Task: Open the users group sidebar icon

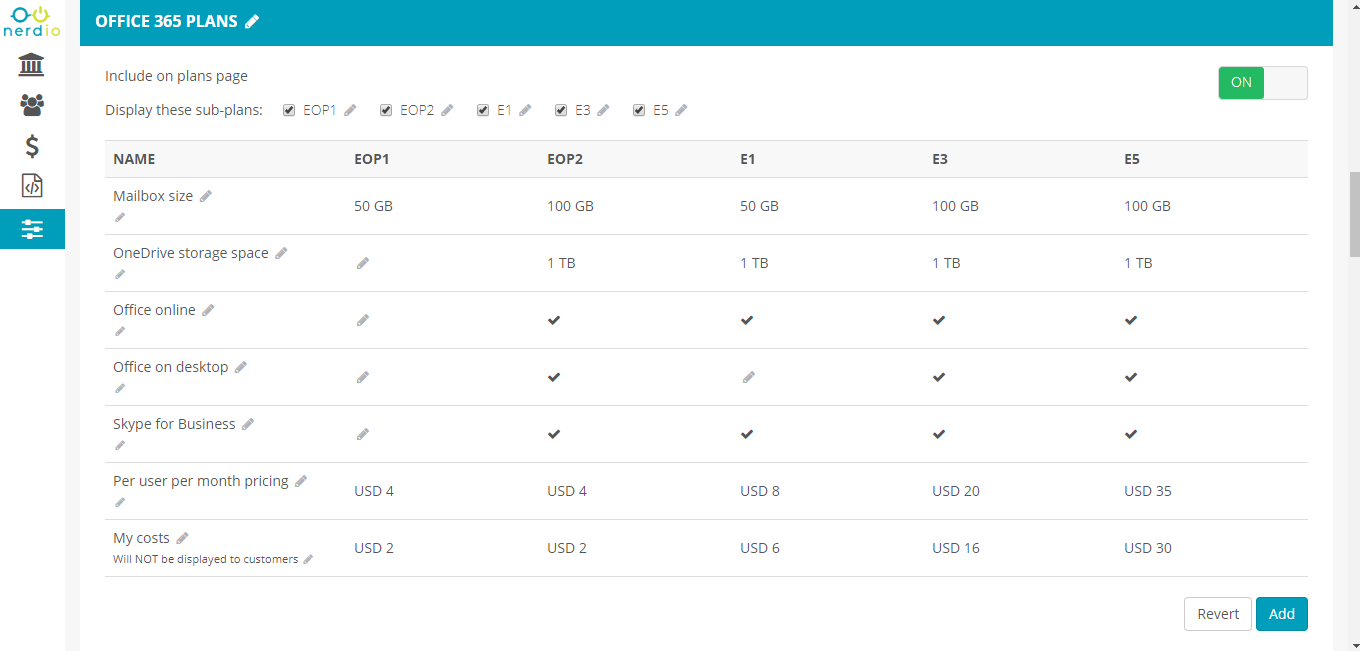Action: click(32, 105)
